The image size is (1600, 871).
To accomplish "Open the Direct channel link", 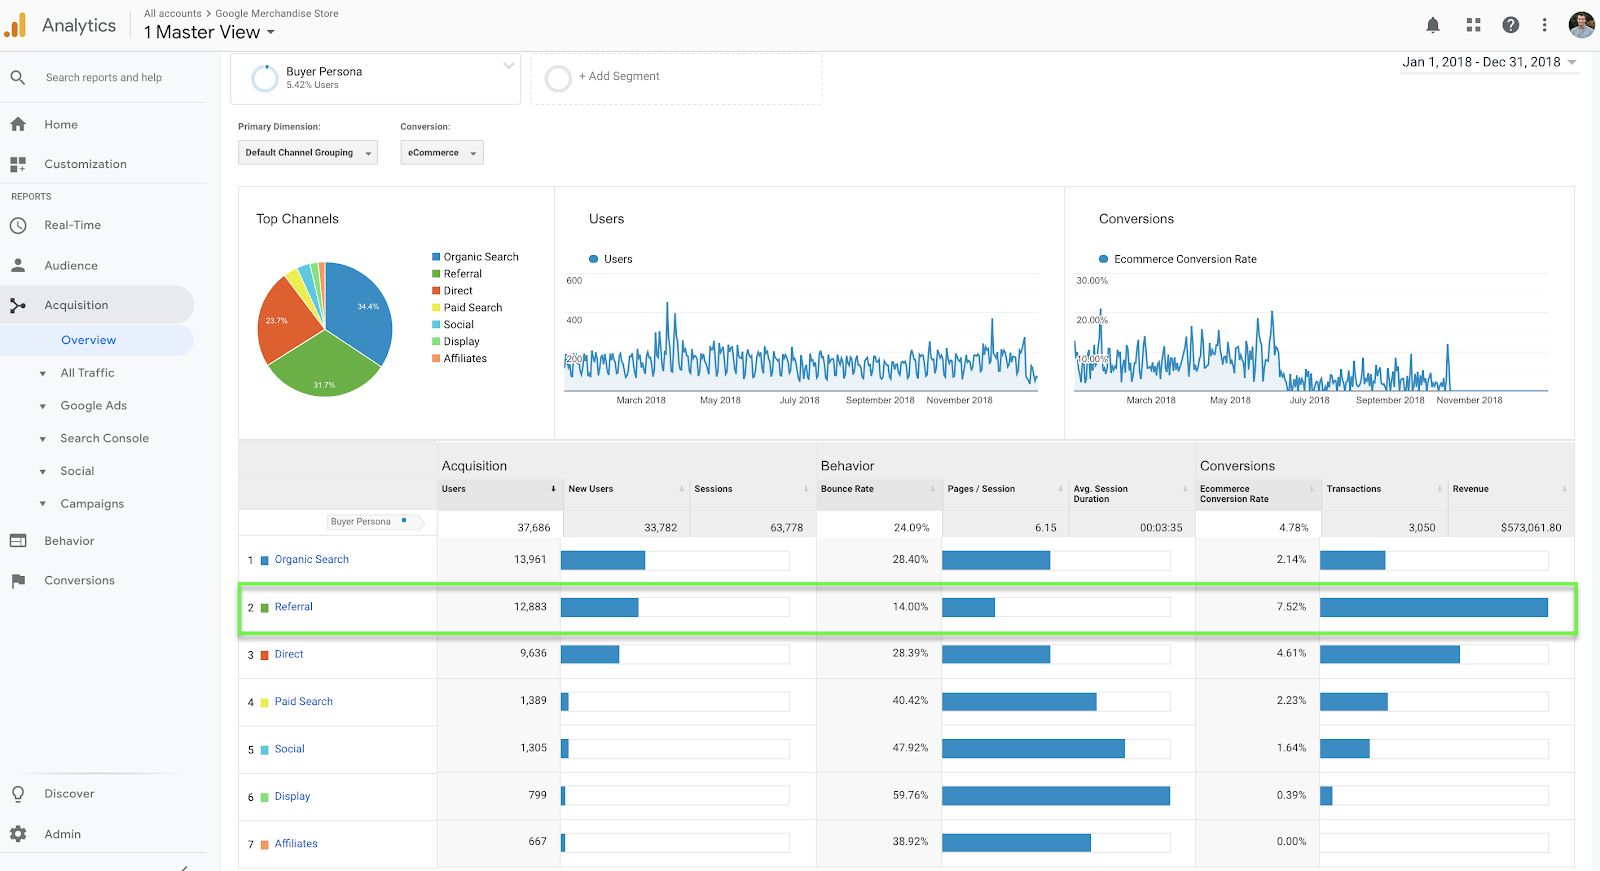I will pos(289,654).
